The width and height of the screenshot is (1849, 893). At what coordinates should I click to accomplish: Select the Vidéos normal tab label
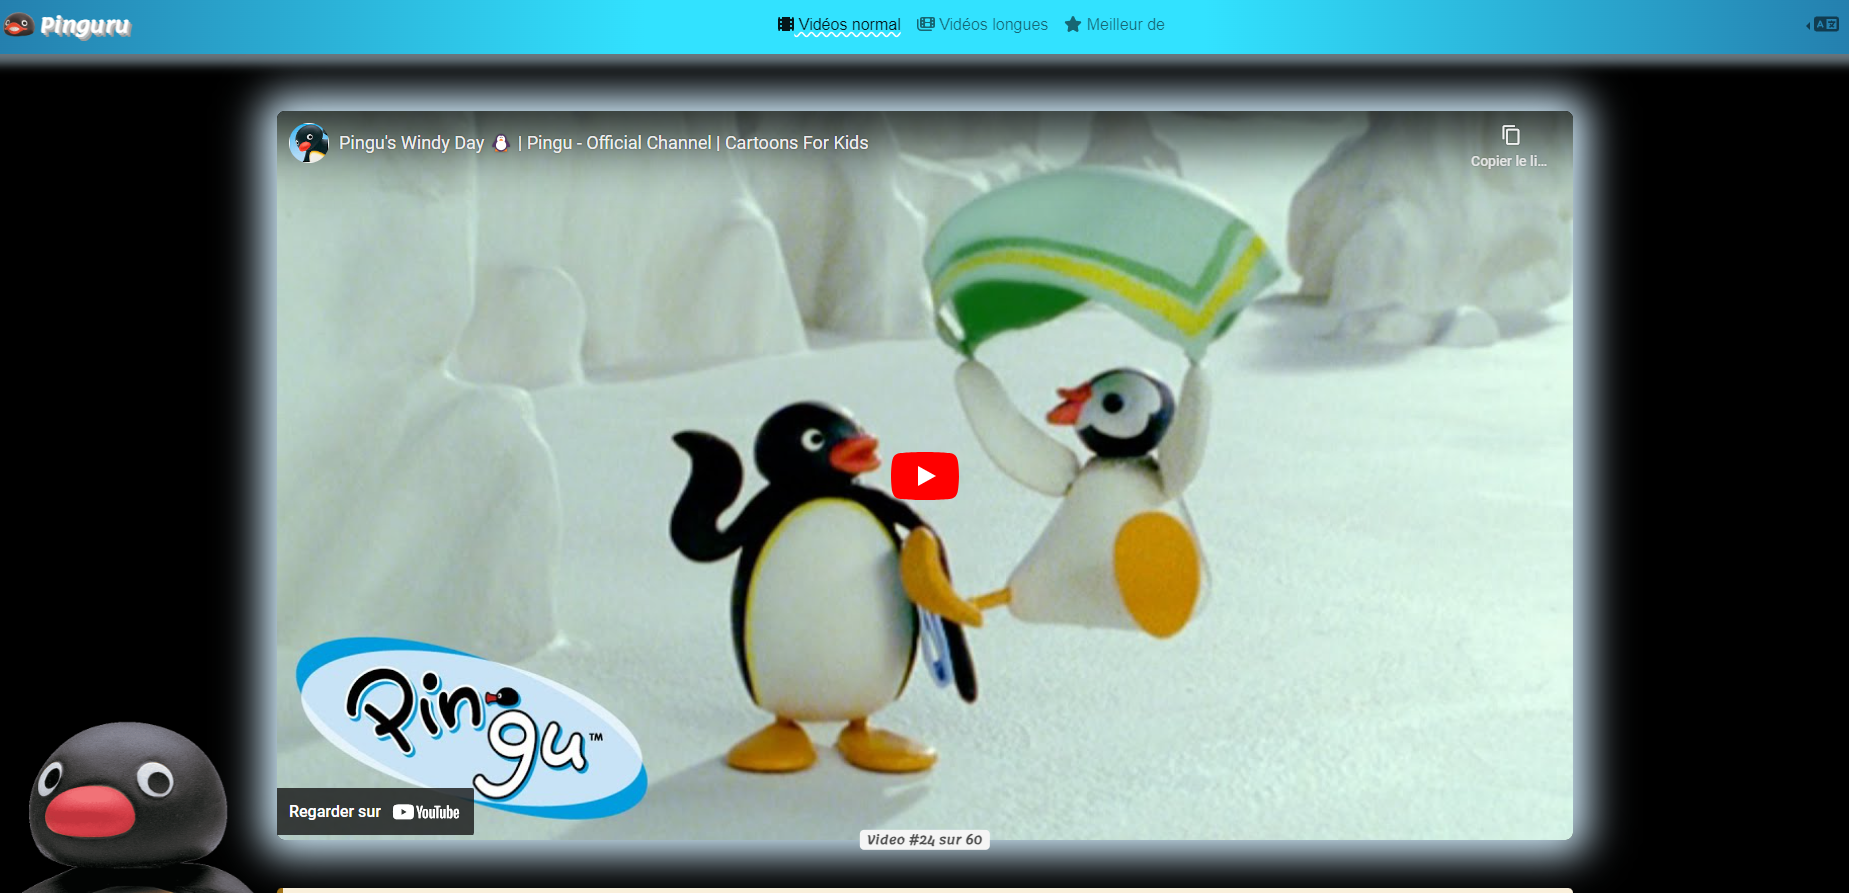click(849, 24)
